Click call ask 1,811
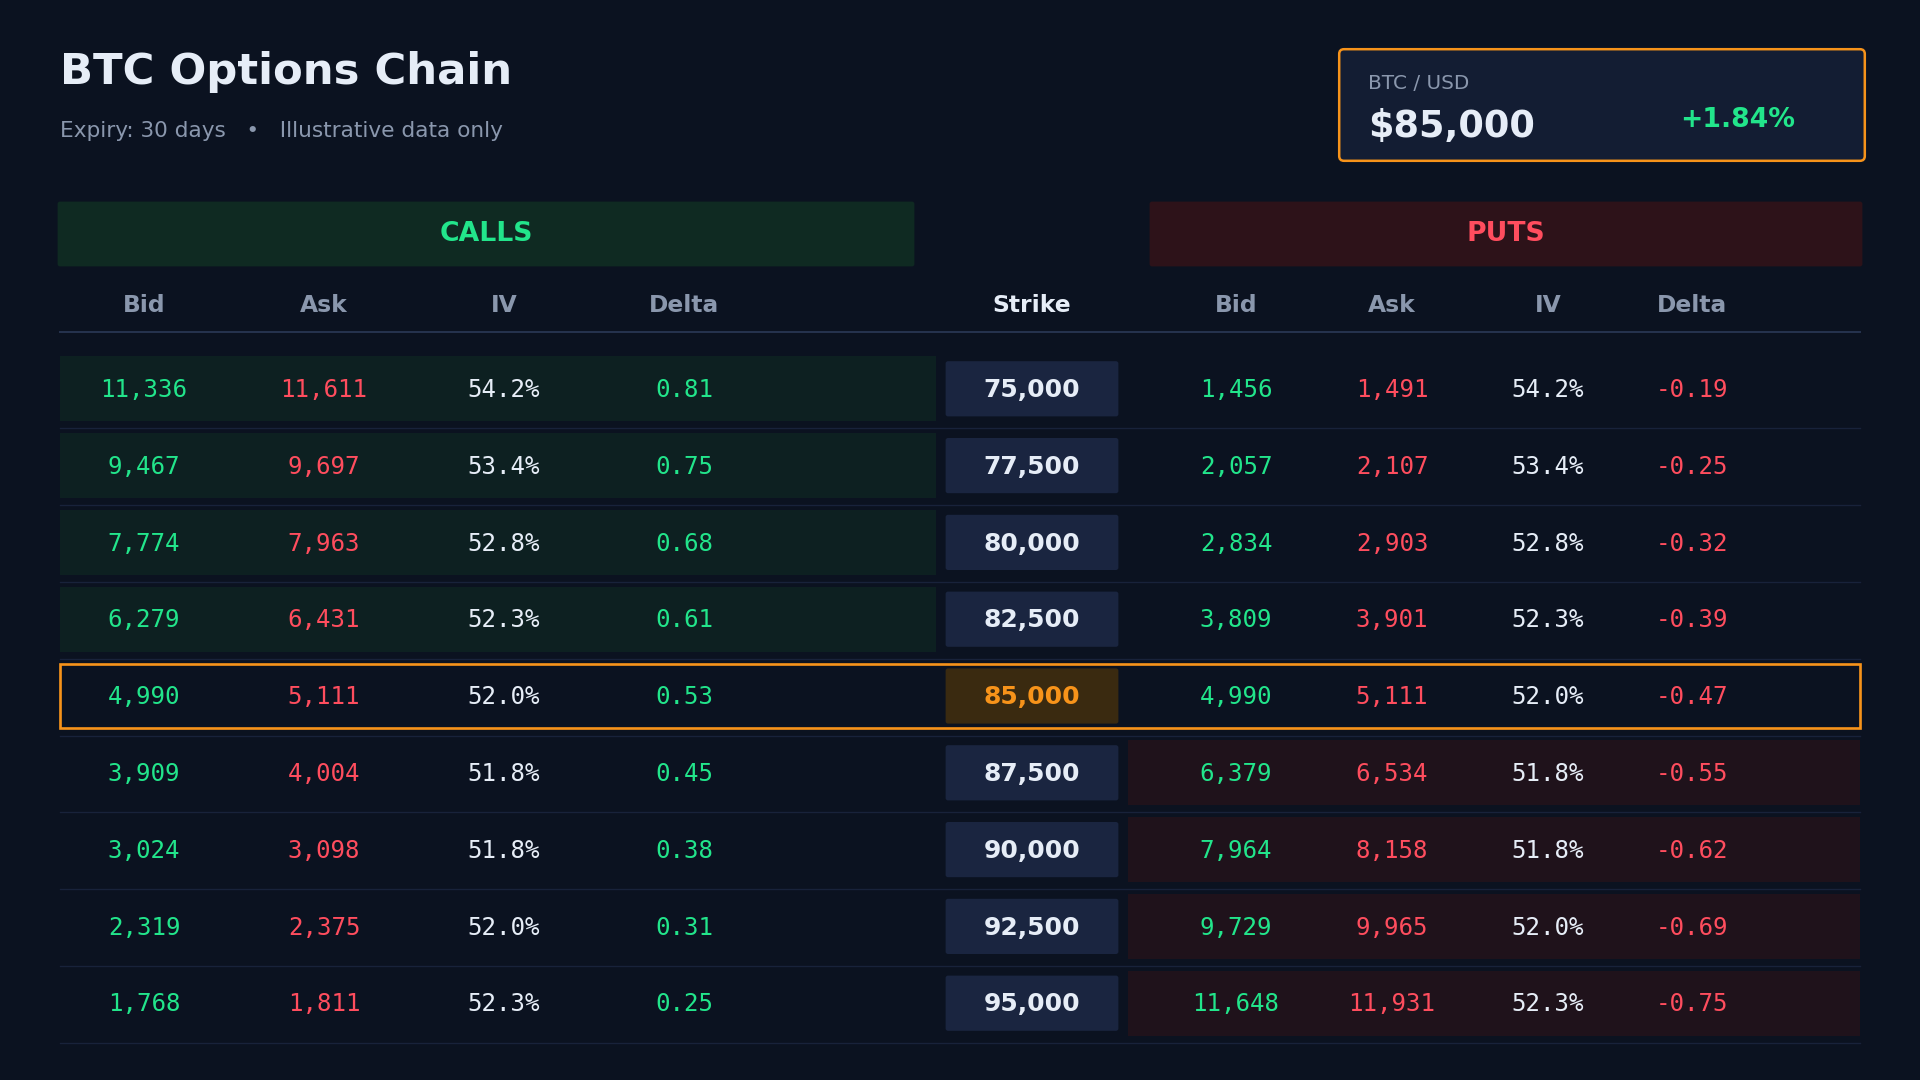This screenshot has height=1080, width=1920. (324, 1003)
